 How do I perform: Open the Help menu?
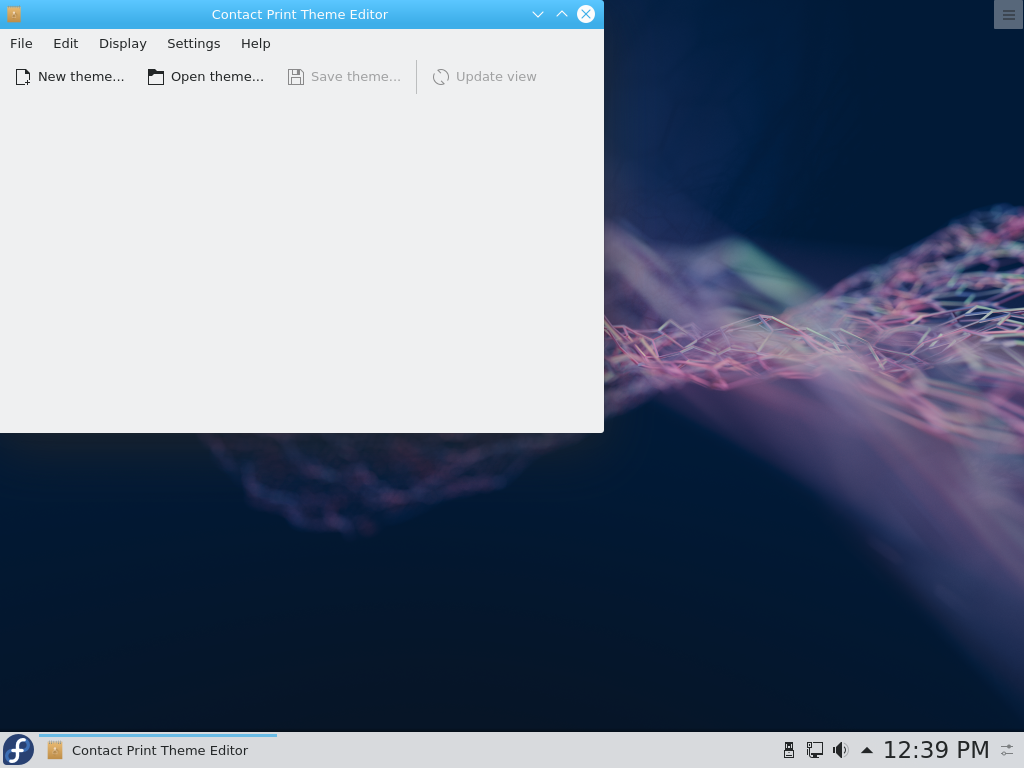(255, 44)
